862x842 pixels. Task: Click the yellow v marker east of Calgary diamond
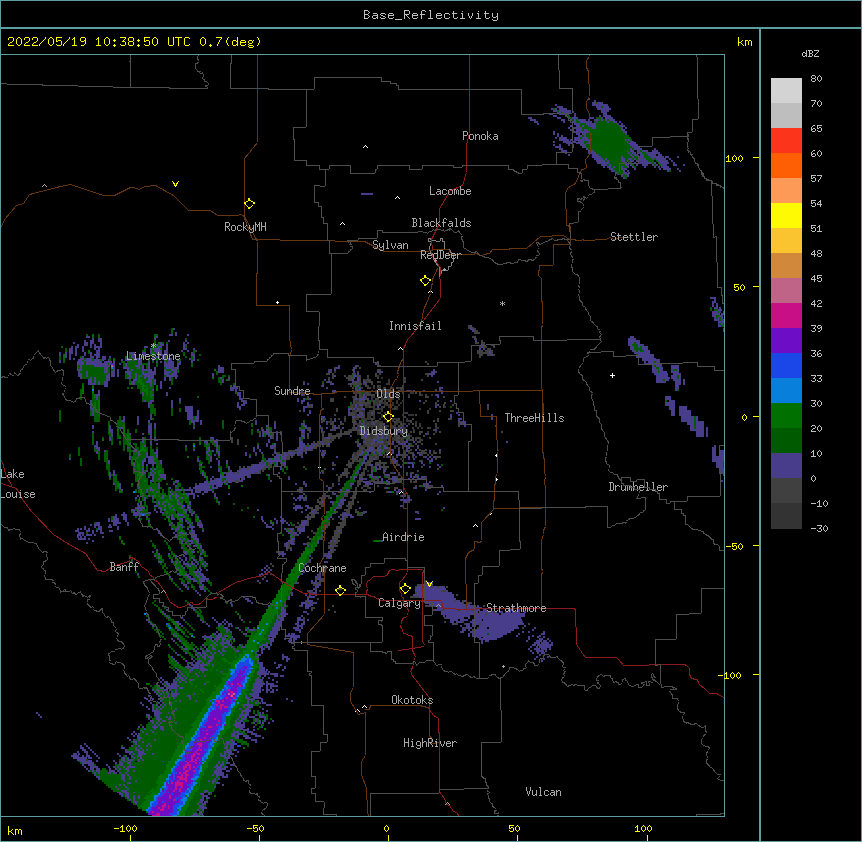(x=429, y=584)
